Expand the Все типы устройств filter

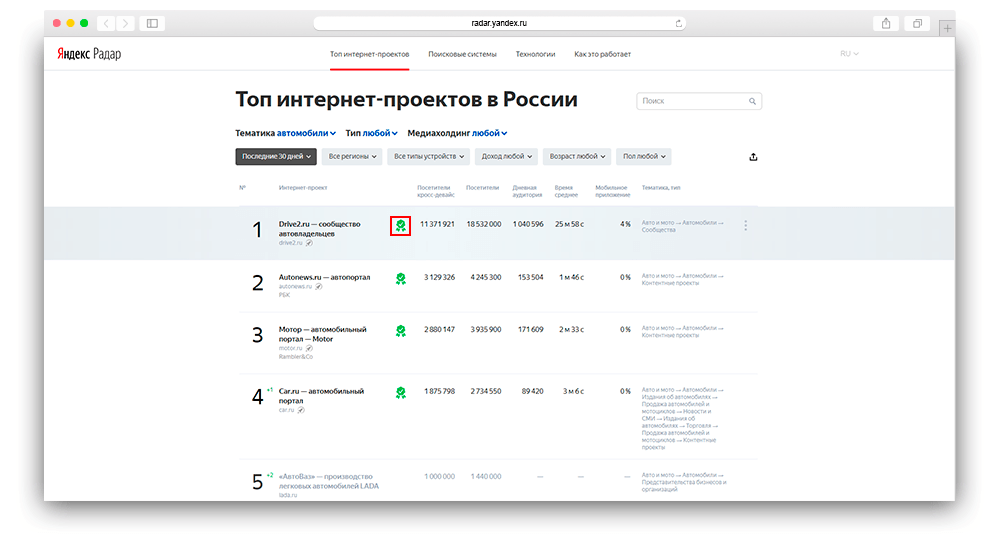click(429, 156)
